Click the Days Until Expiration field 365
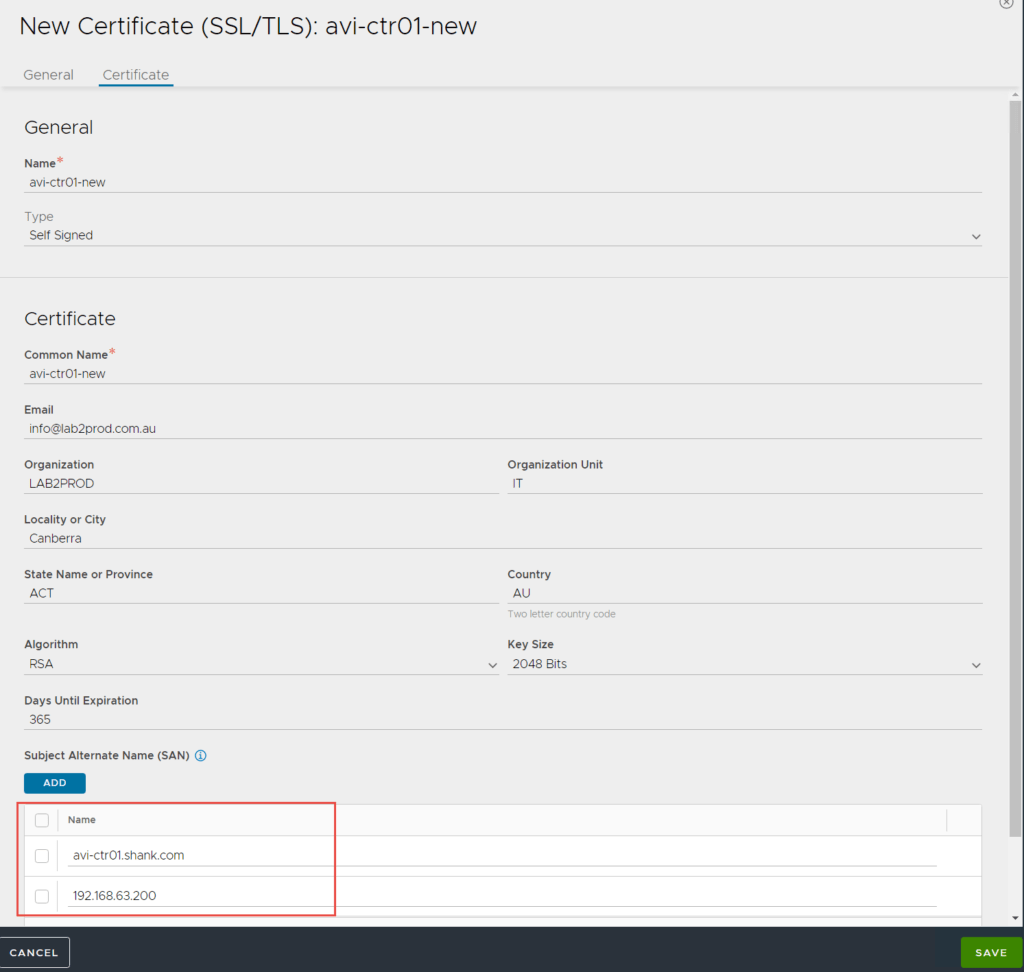 (x=503, y=719)
